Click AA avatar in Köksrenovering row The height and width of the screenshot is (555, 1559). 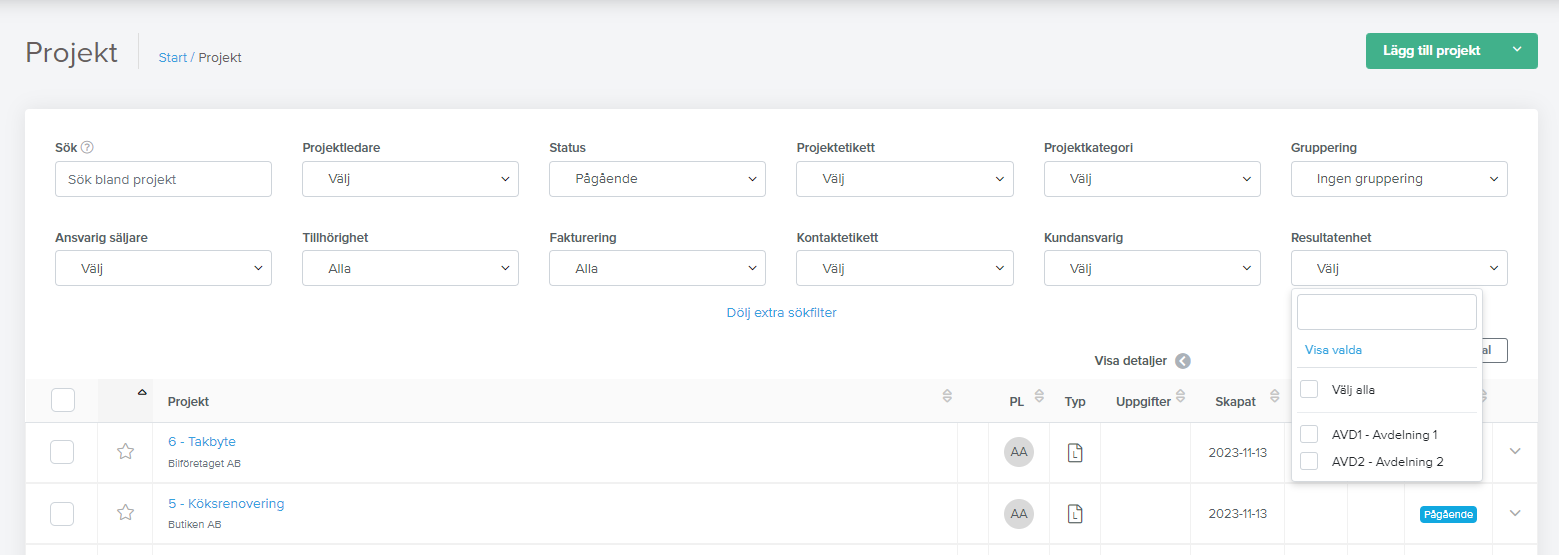tap(1019, 514)
